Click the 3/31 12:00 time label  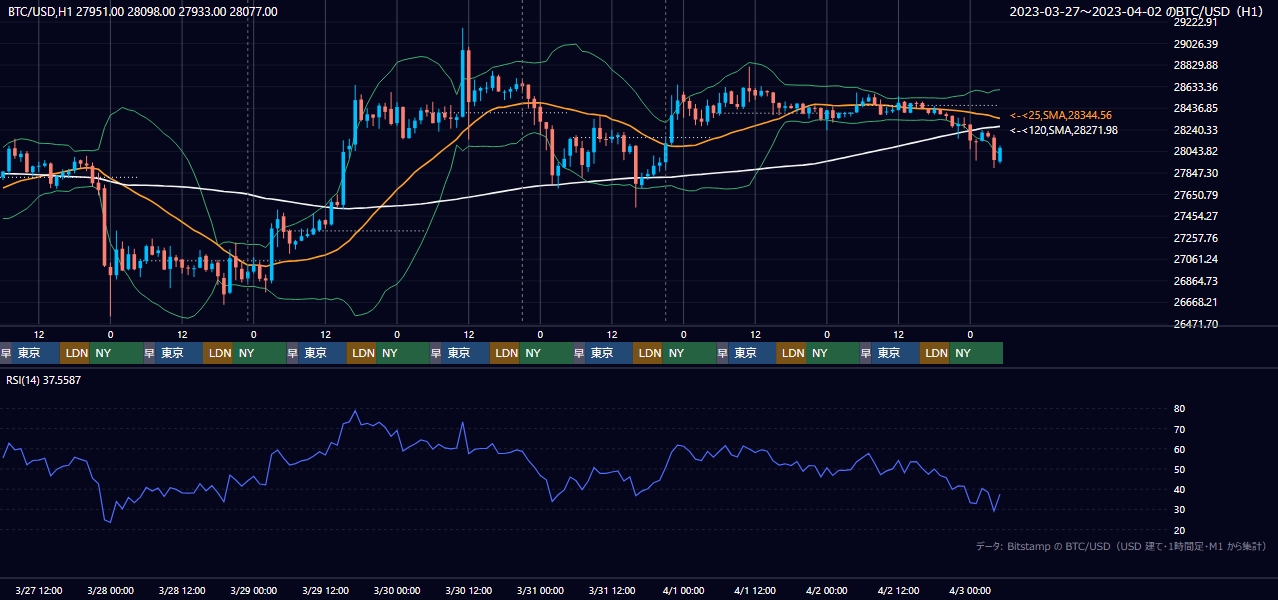612,590
